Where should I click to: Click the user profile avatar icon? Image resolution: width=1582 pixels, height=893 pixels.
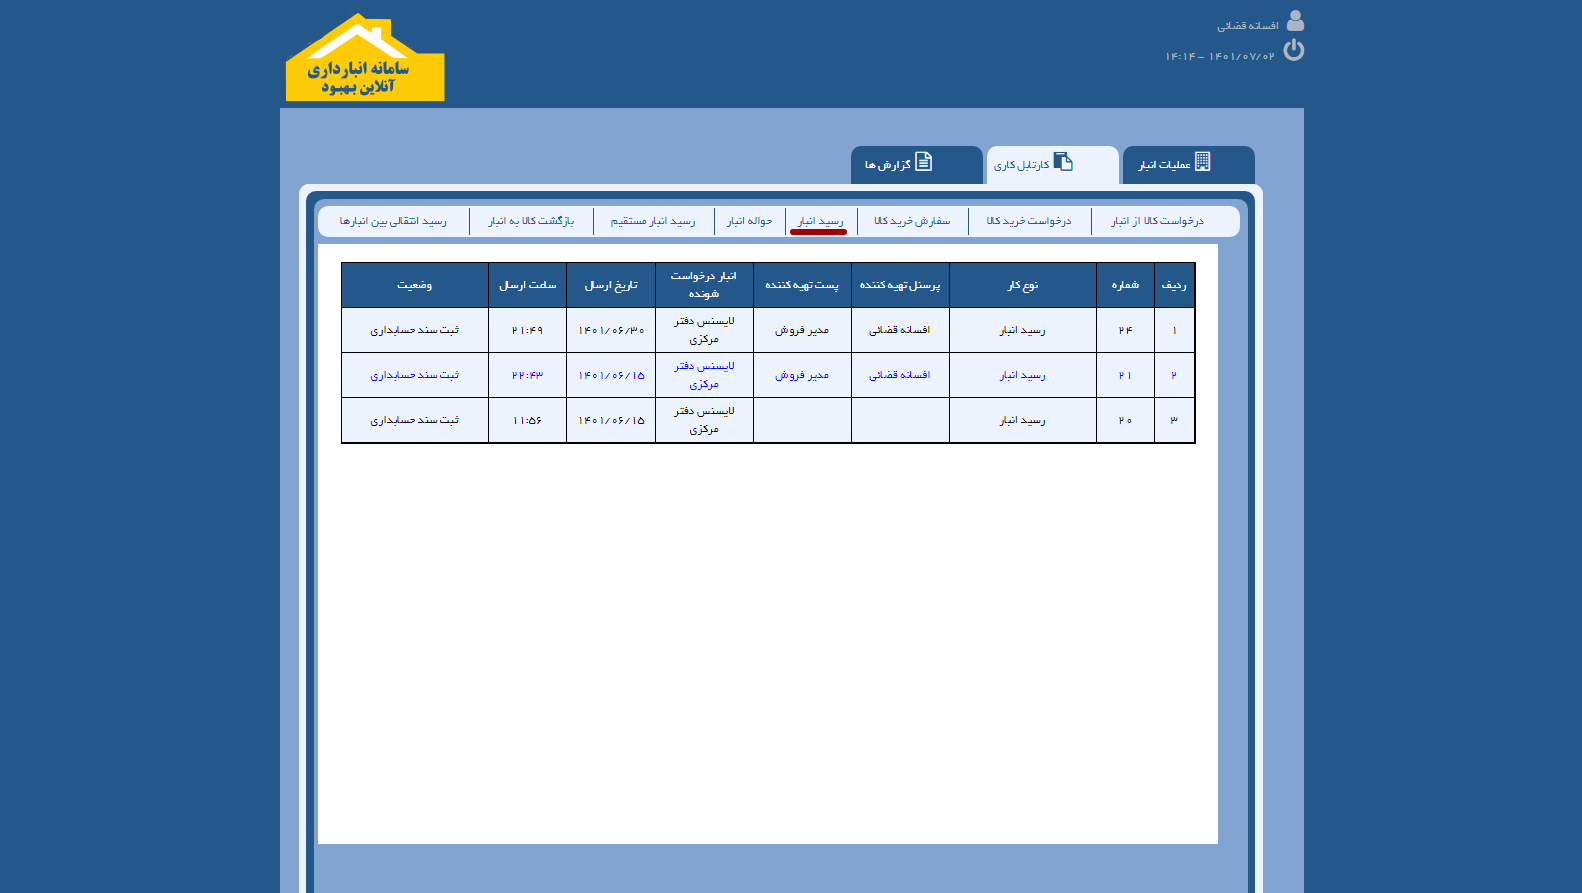[x=1295, y=21]
